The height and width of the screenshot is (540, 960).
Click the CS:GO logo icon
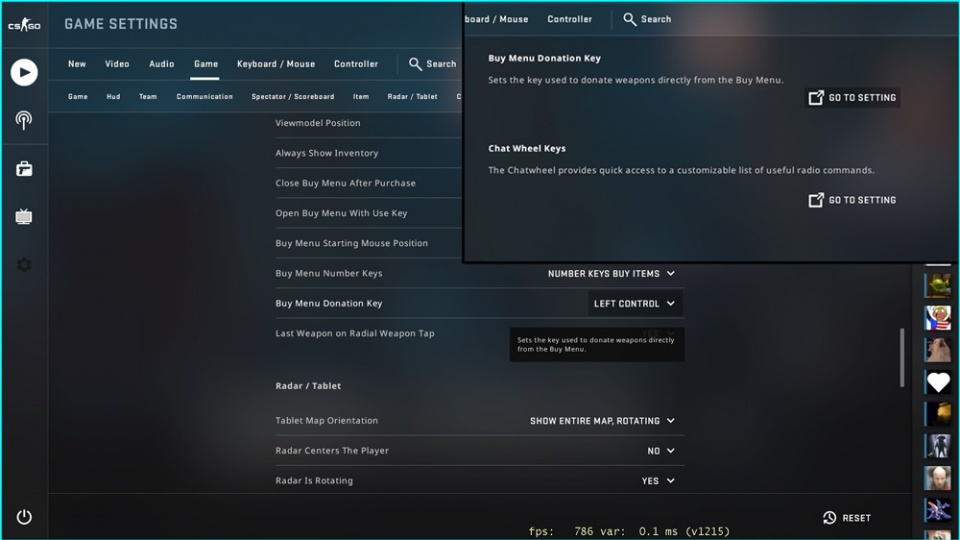(x=24, y=25)
